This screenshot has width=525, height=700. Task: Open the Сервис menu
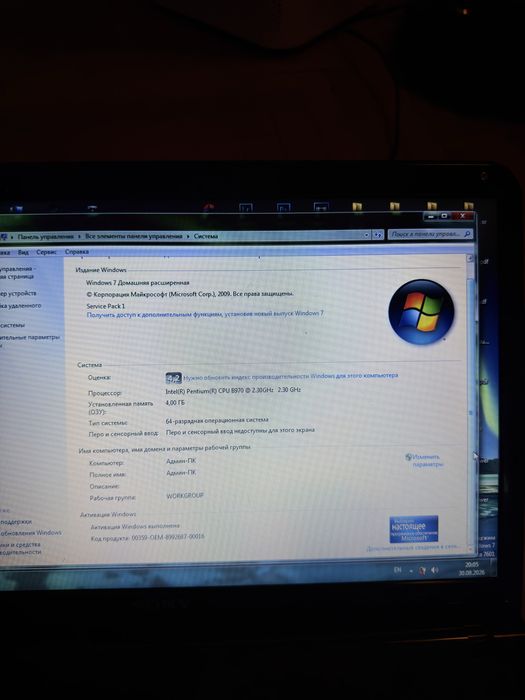tap(46, 252)
